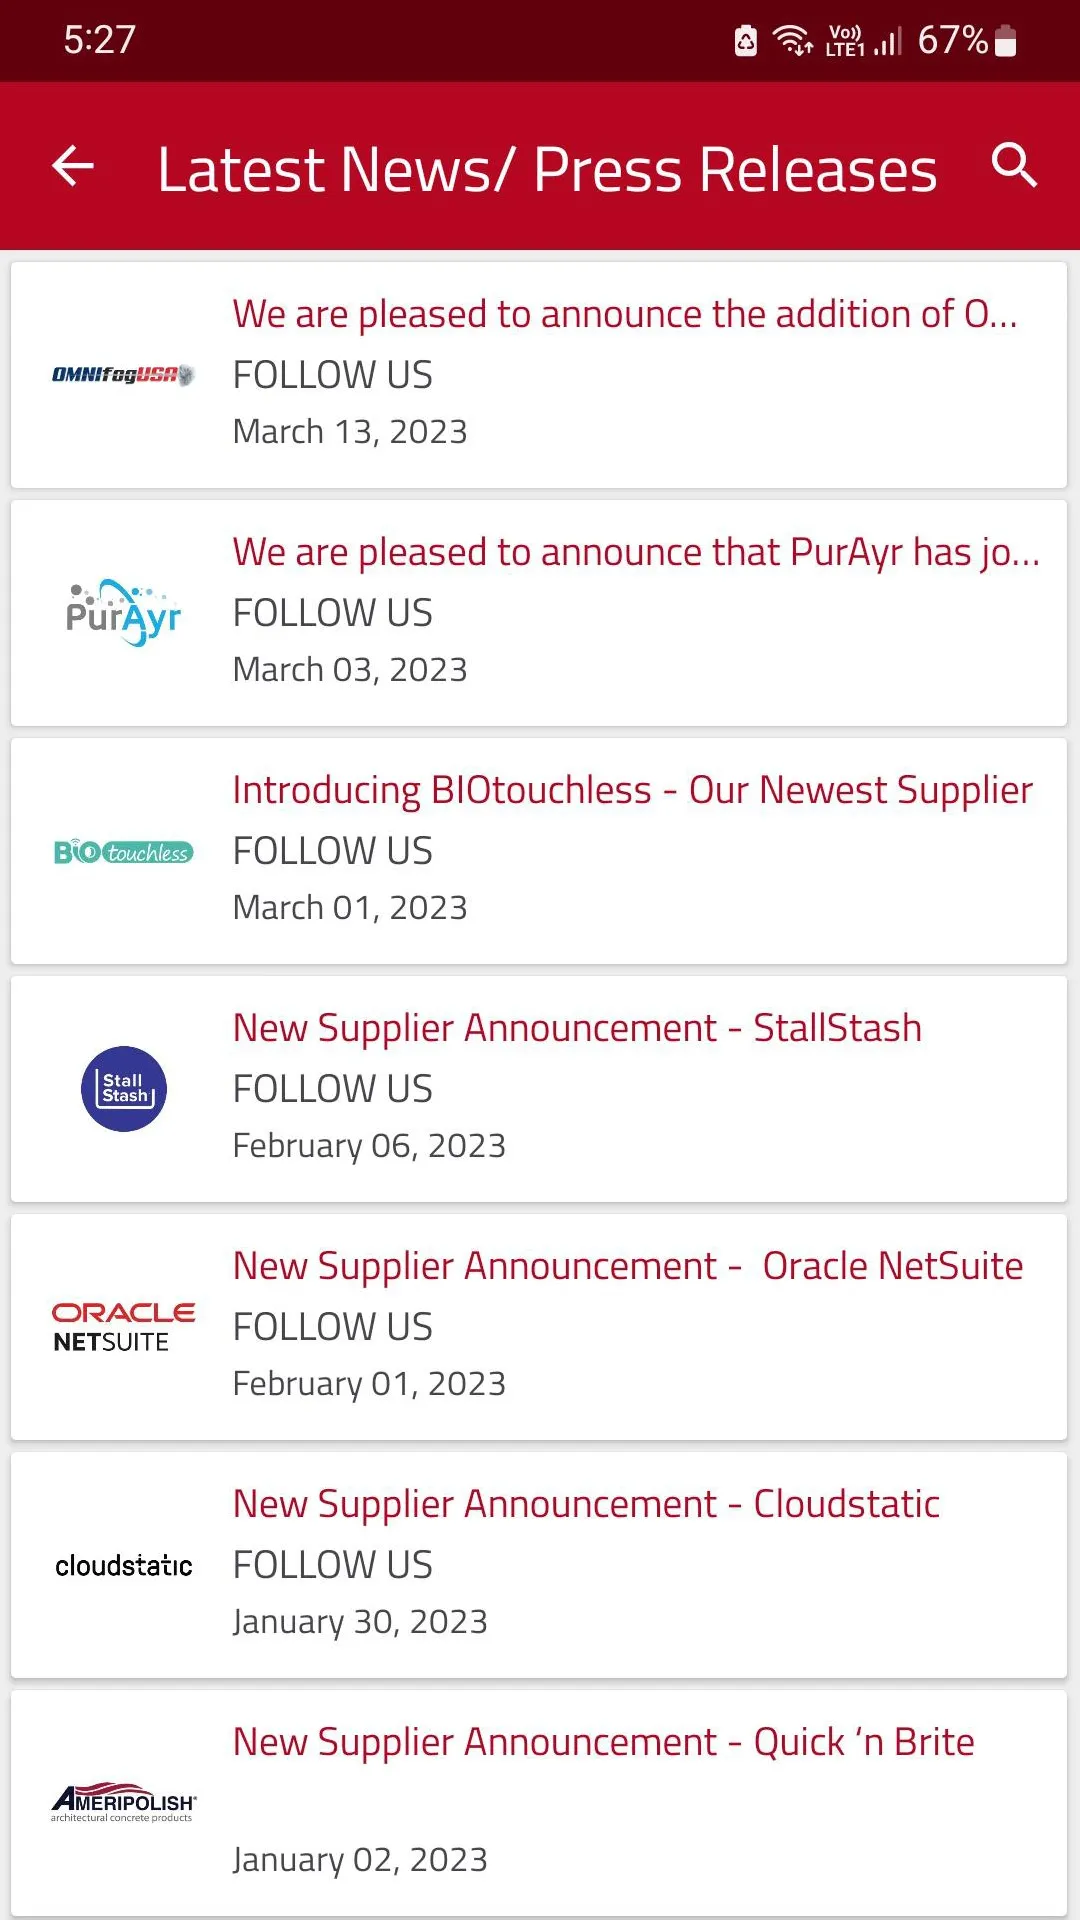Tap the Stall Stash round logo
Image resolution: width=1080 pixels, height=1920 pixels.
(x=124, y=1089)
